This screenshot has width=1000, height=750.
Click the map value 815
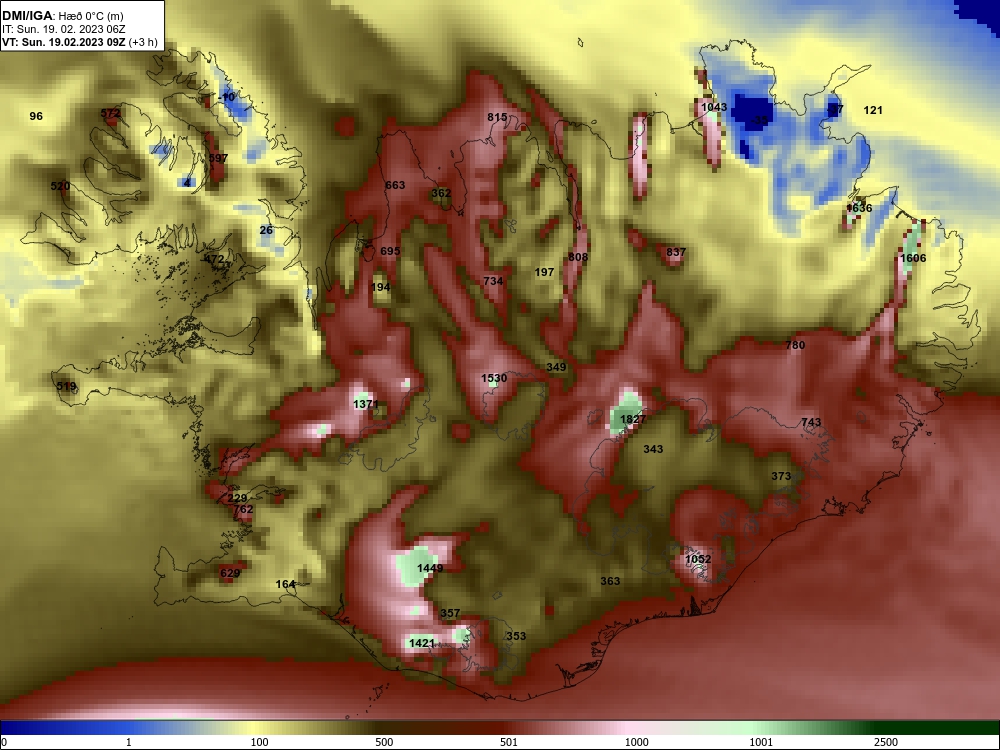(x=497, y=117)
